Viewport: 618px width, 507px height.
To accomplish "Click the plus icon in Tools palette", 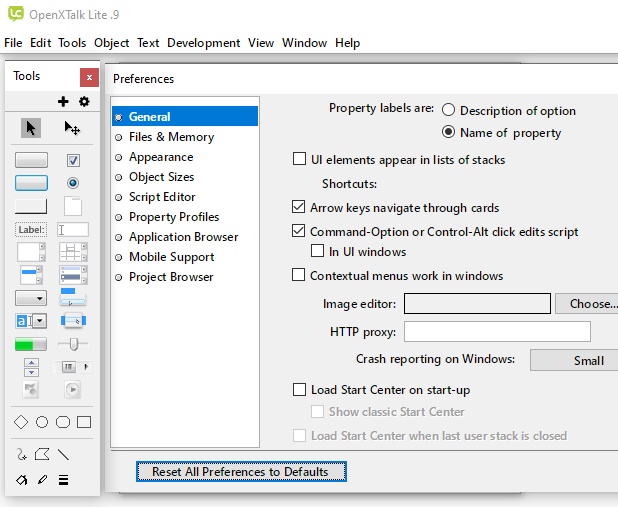I will 63,102.
